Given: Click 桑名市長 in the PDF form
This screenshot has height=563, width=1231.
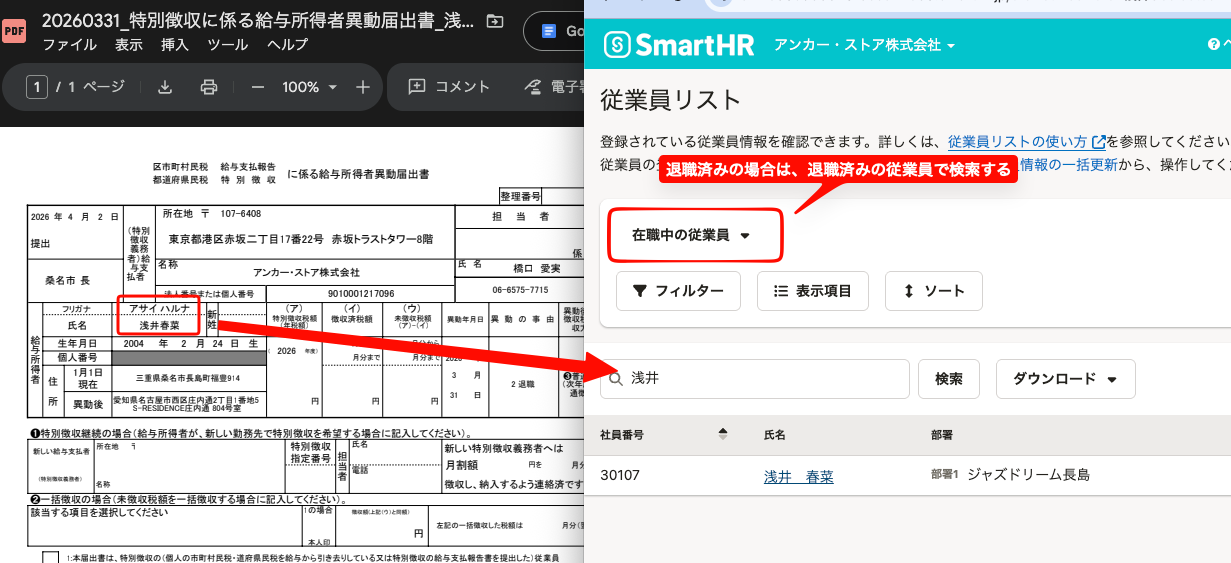Looking at the screenshot, I should point(67,281).
